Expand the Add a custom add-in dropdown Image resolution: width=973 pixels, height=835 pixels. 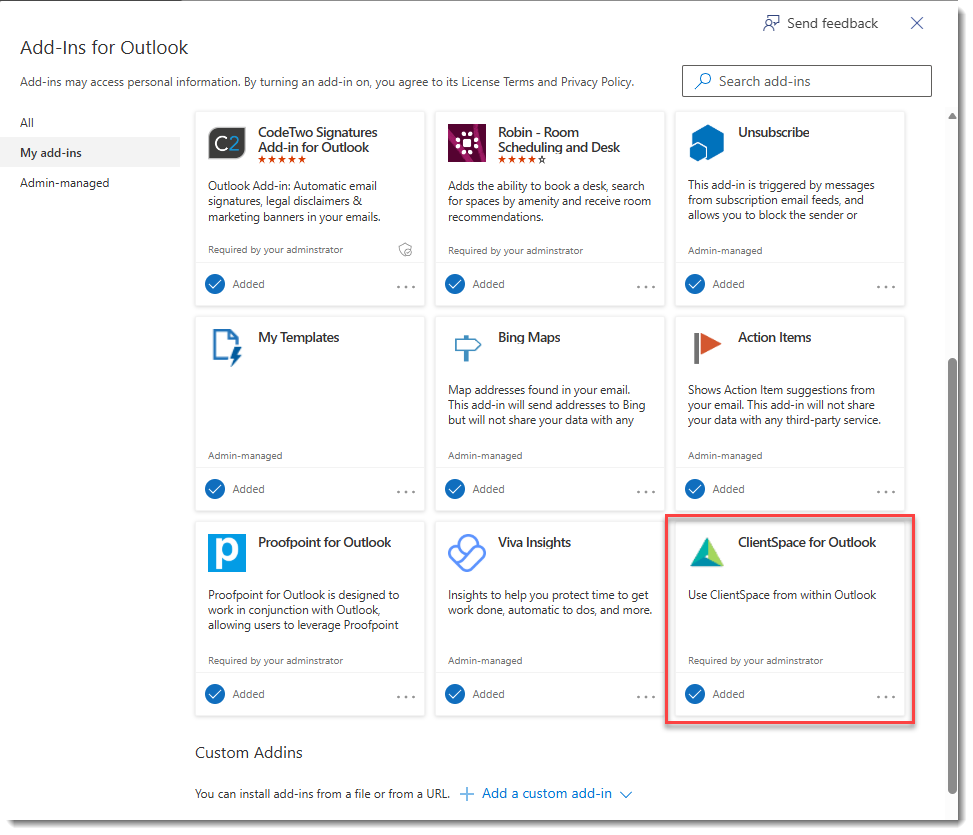[627, 794]
